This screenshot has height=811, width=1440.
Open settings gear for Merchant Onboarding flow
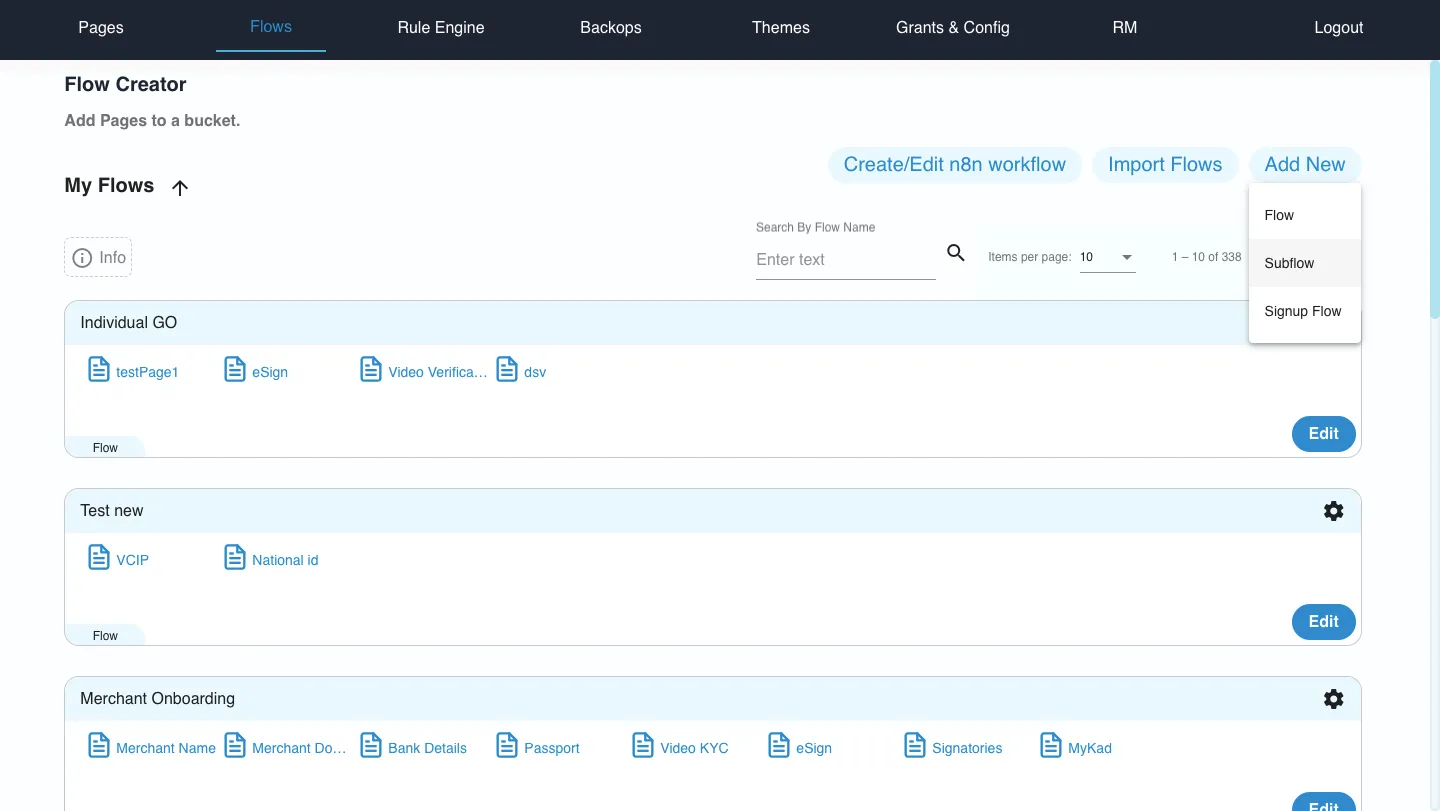coord(1333,699)
